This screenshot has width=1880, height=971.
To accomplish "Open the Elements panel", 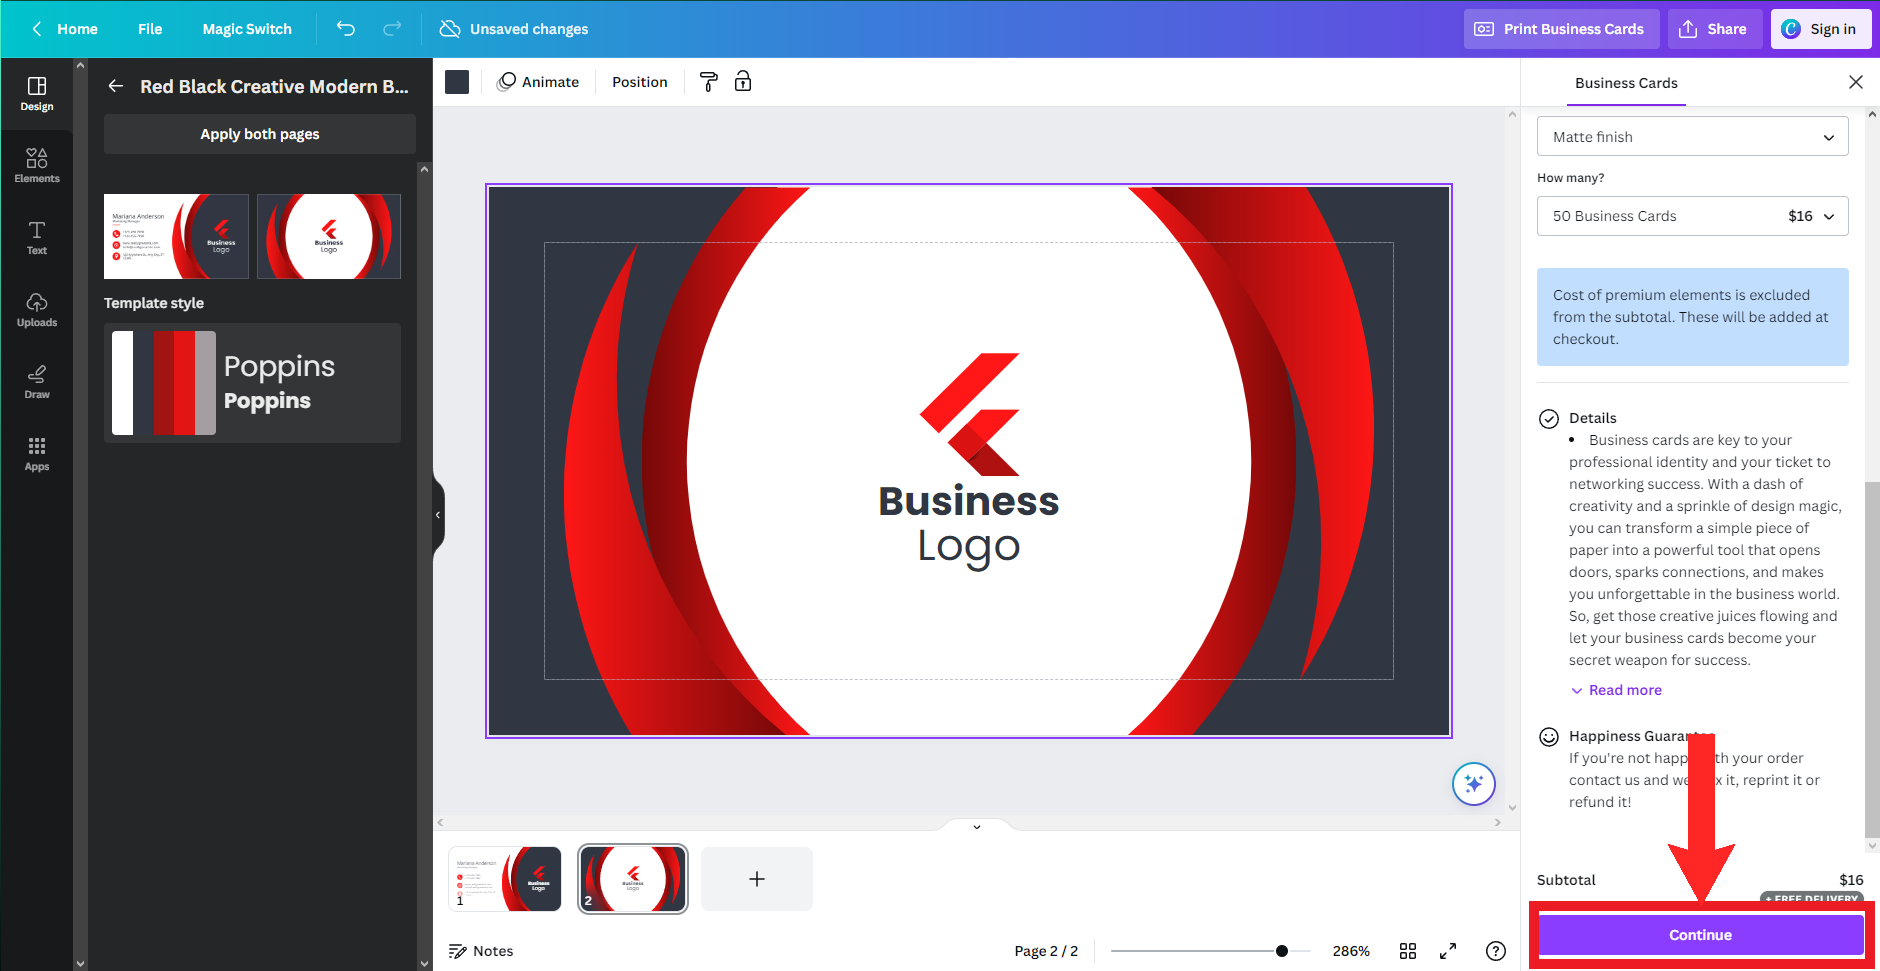I will [37, 166].
